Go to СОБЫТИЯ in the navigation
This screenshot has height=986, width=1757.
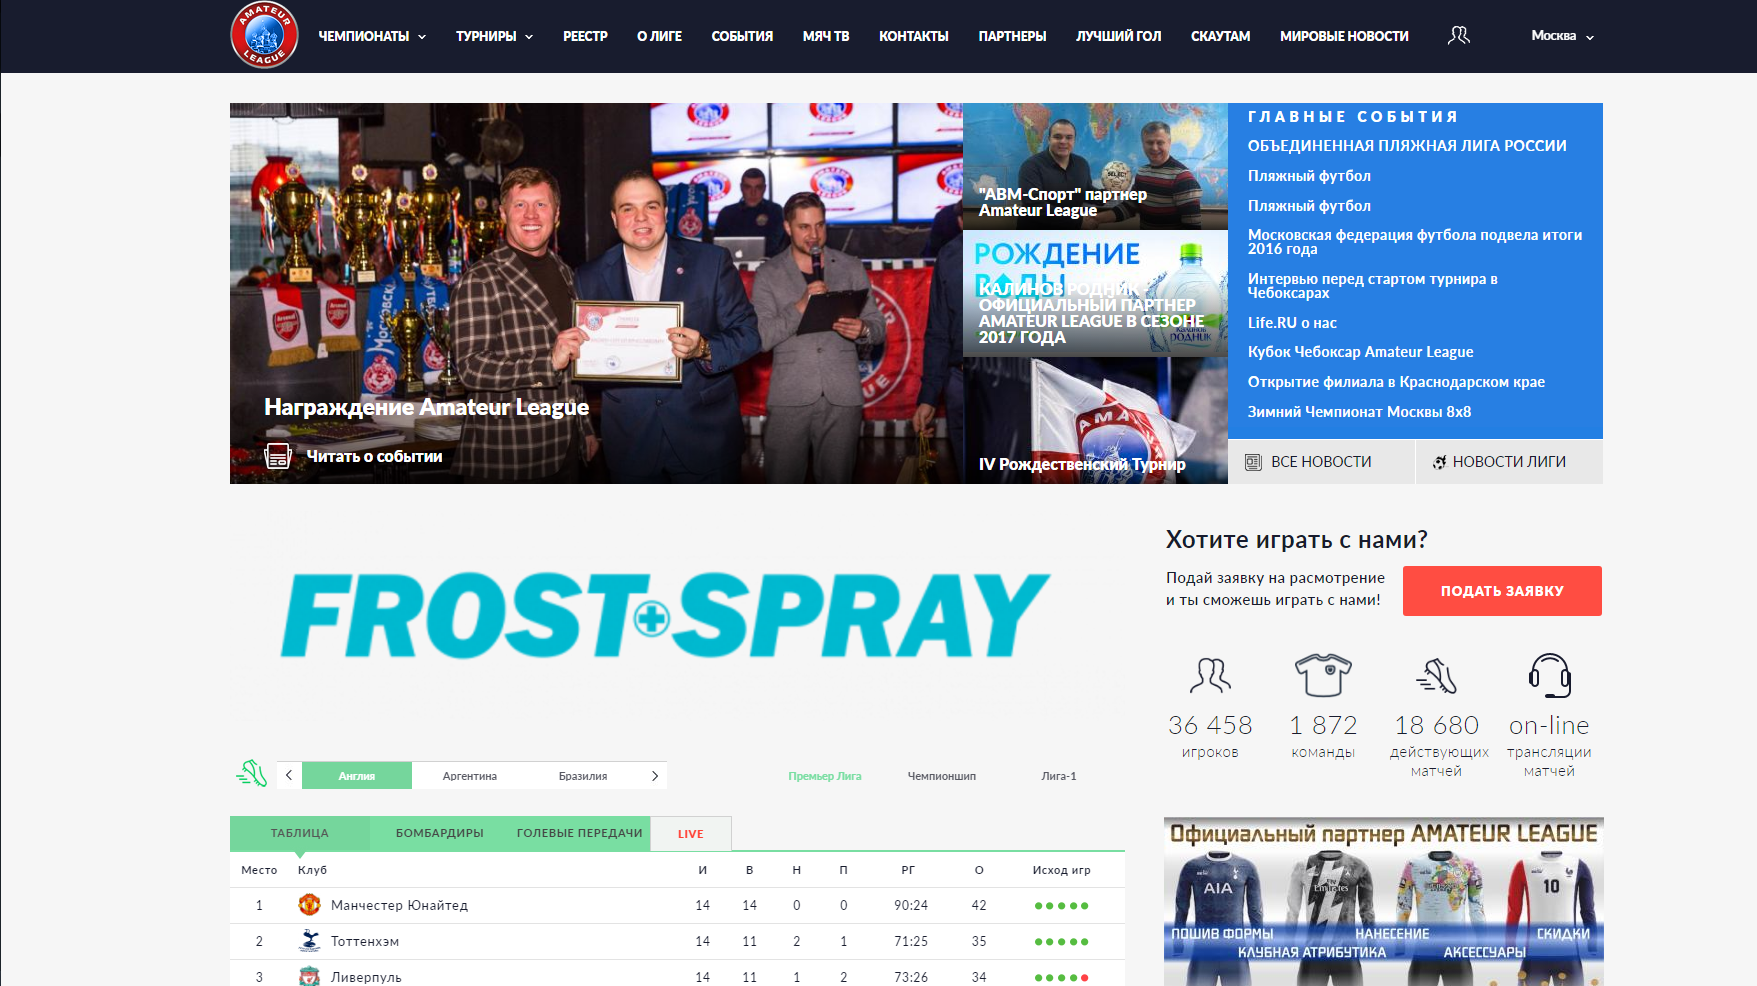tap(742, 36)
